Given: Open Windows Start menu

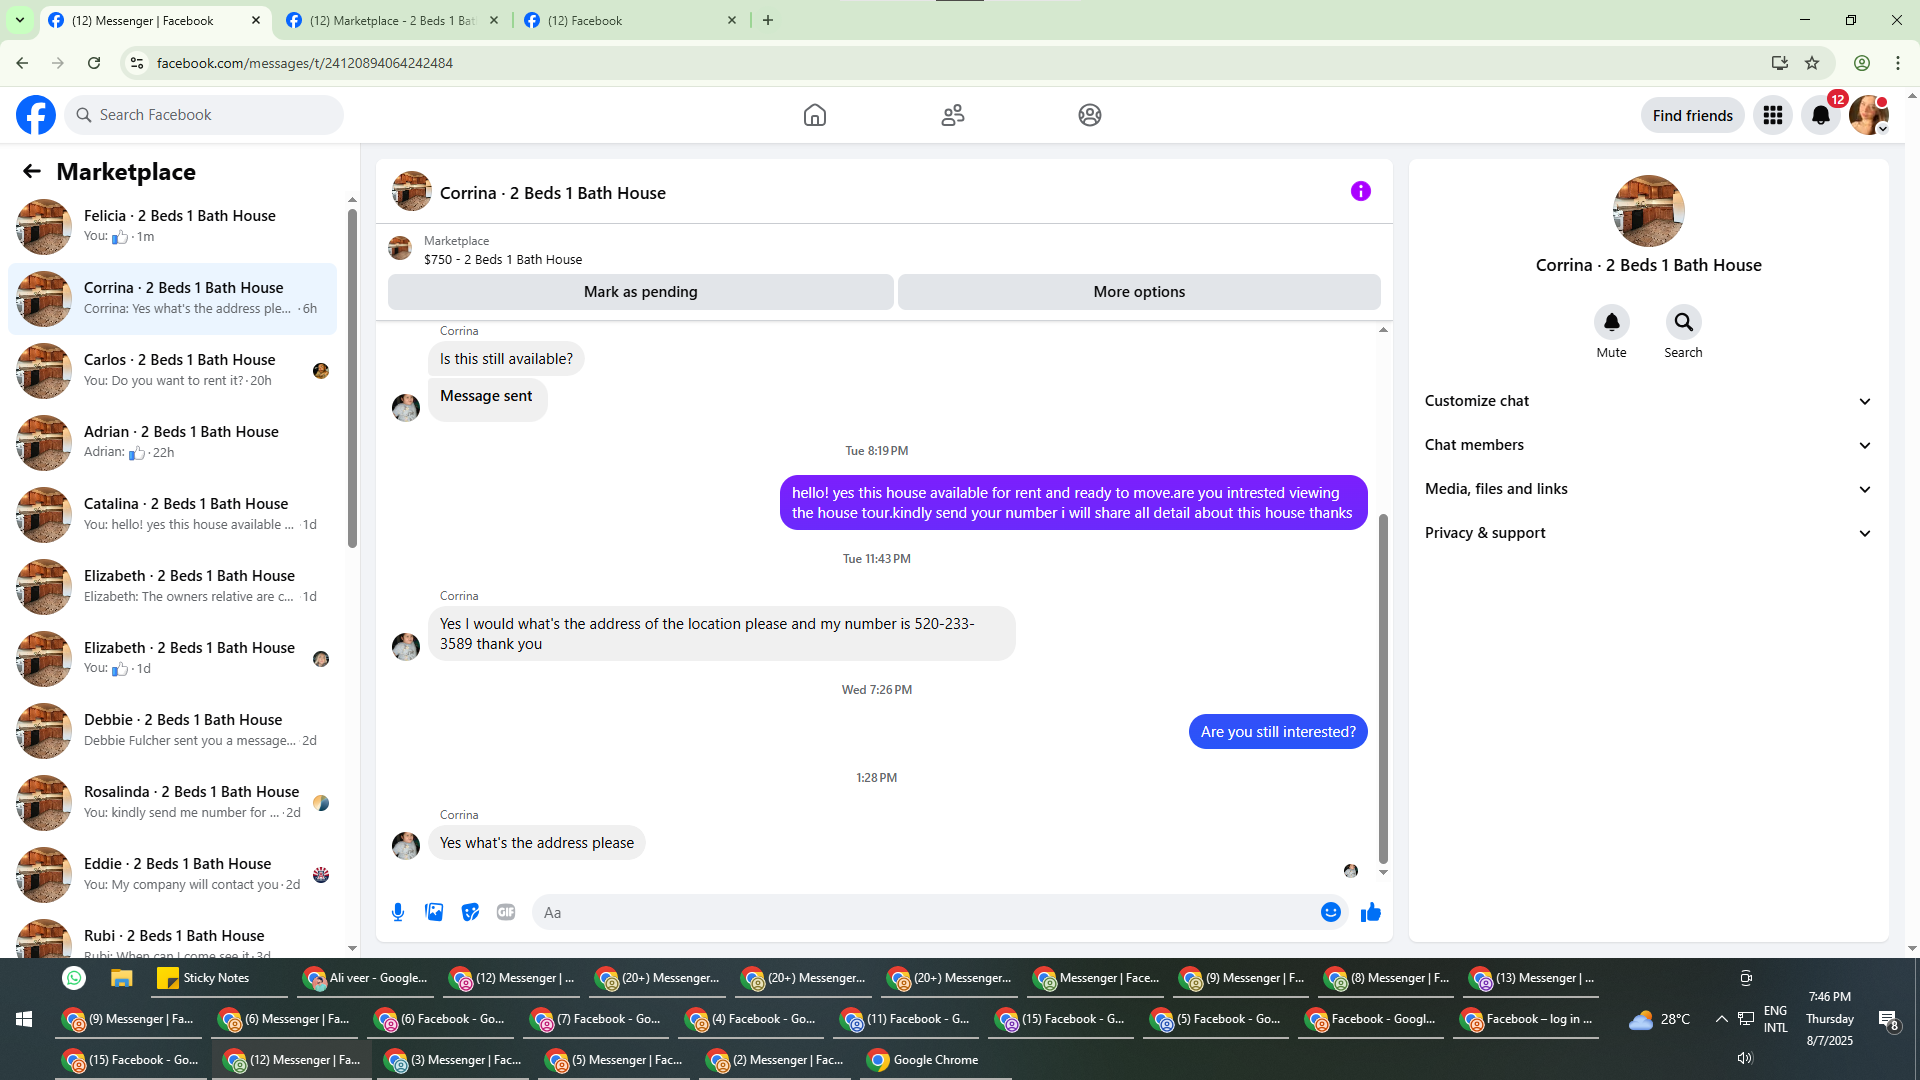Looking at the screenshot, I should pos(24,1019).
